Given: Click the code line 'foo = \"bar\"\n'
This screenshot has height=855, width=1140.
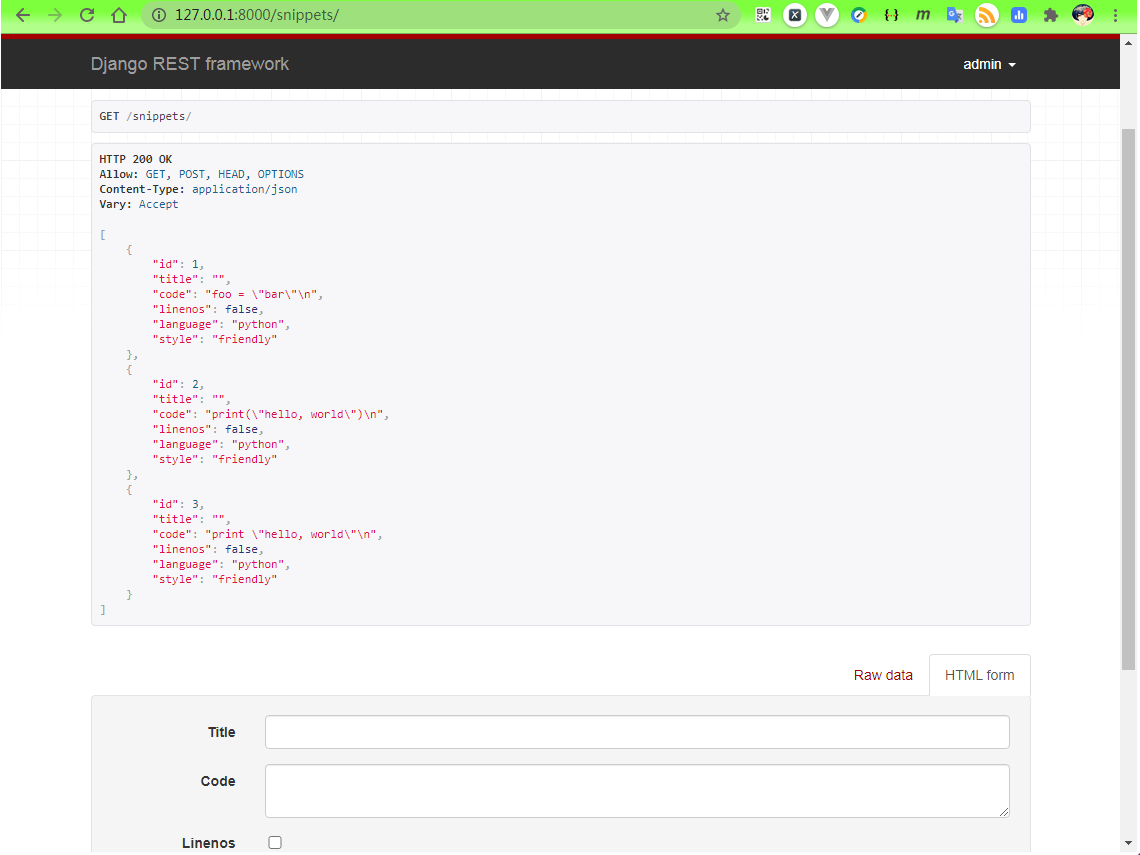Looking at the screenshot, I should [237, 294].
